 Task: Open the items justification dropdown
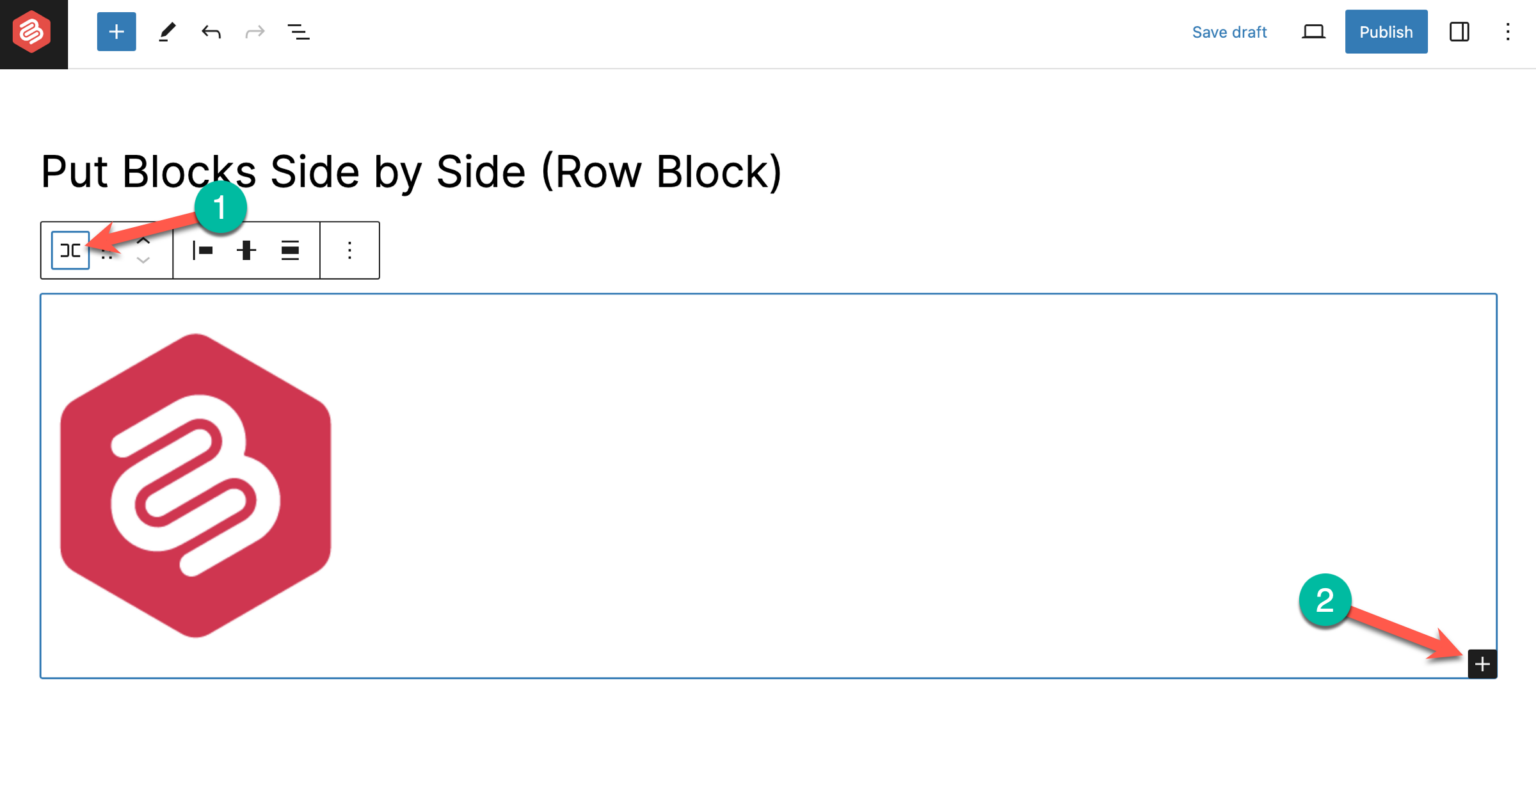202,250
